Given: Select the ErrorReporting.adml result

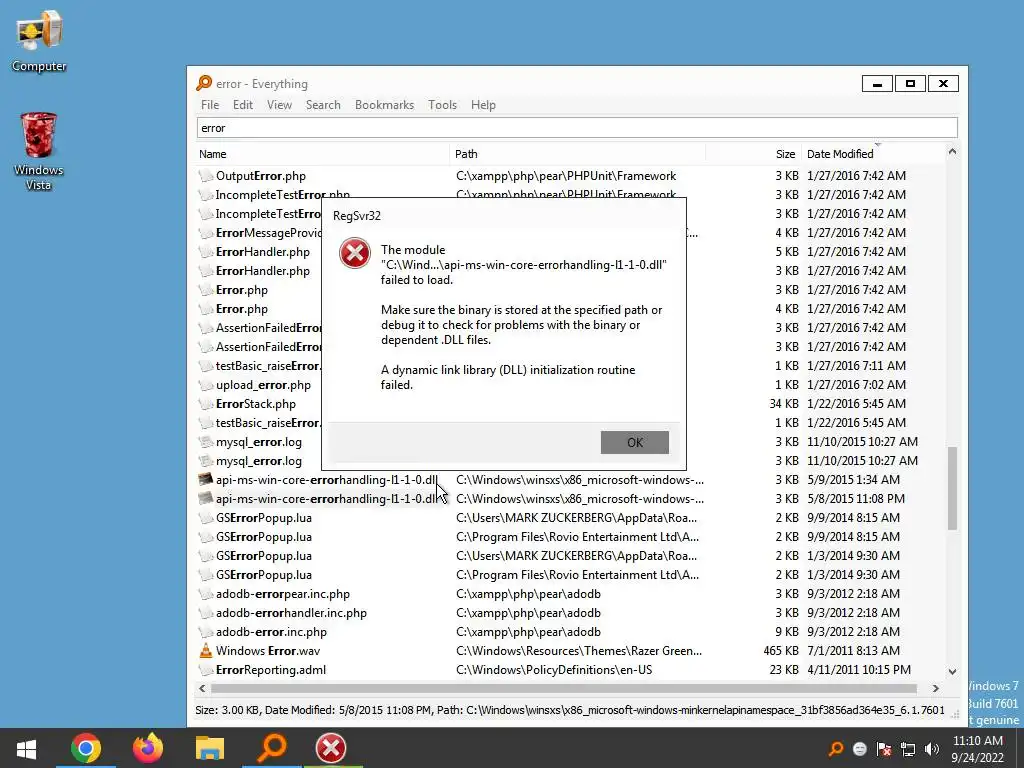Looking at the screenshot, I should [x=270, y=669].
